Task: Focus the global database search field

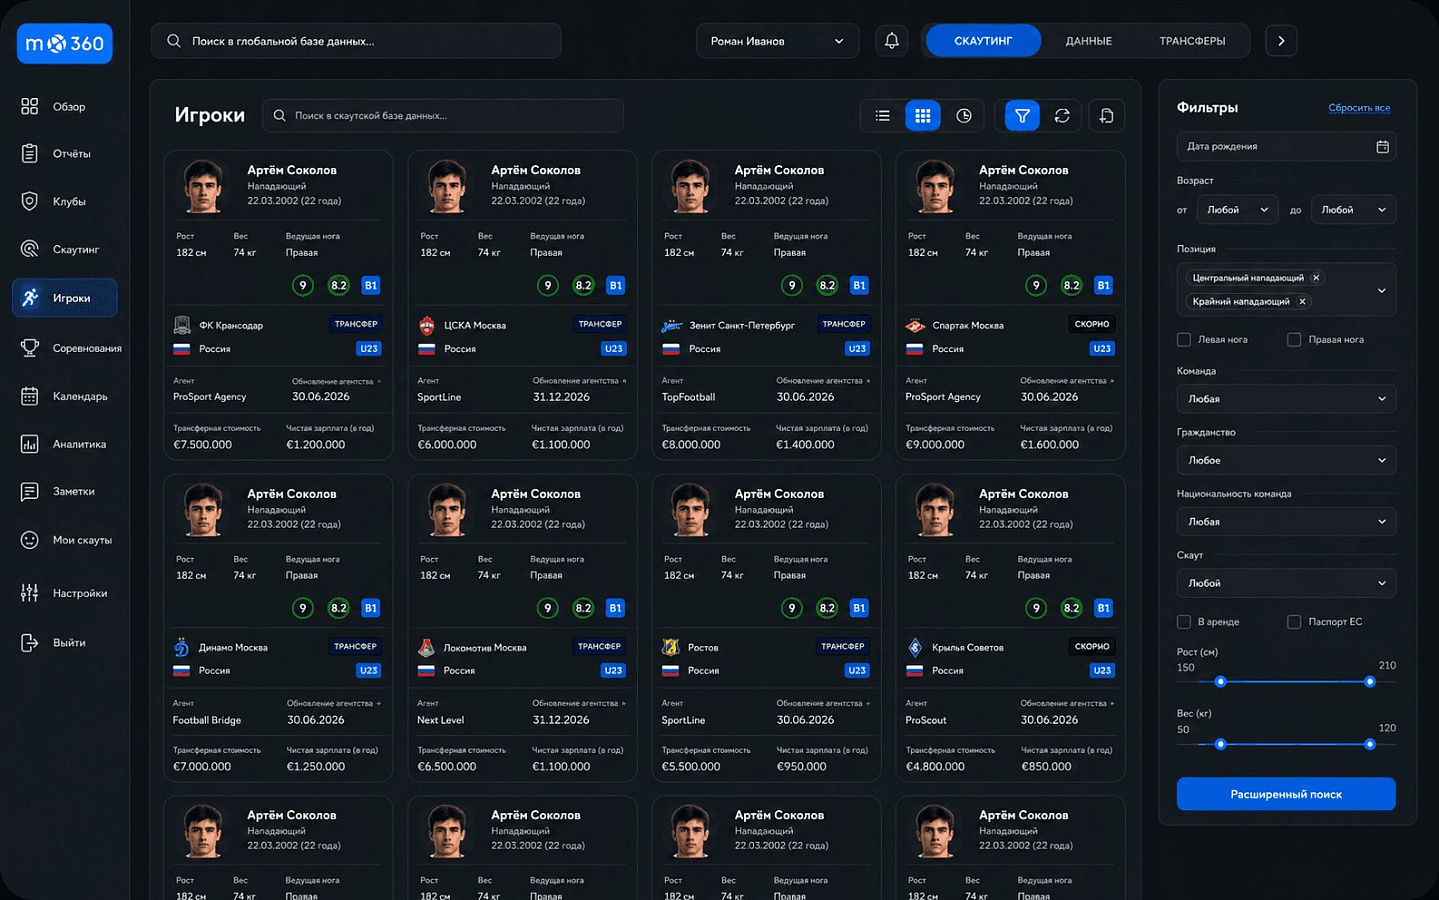Action: [x=356, y=41]
